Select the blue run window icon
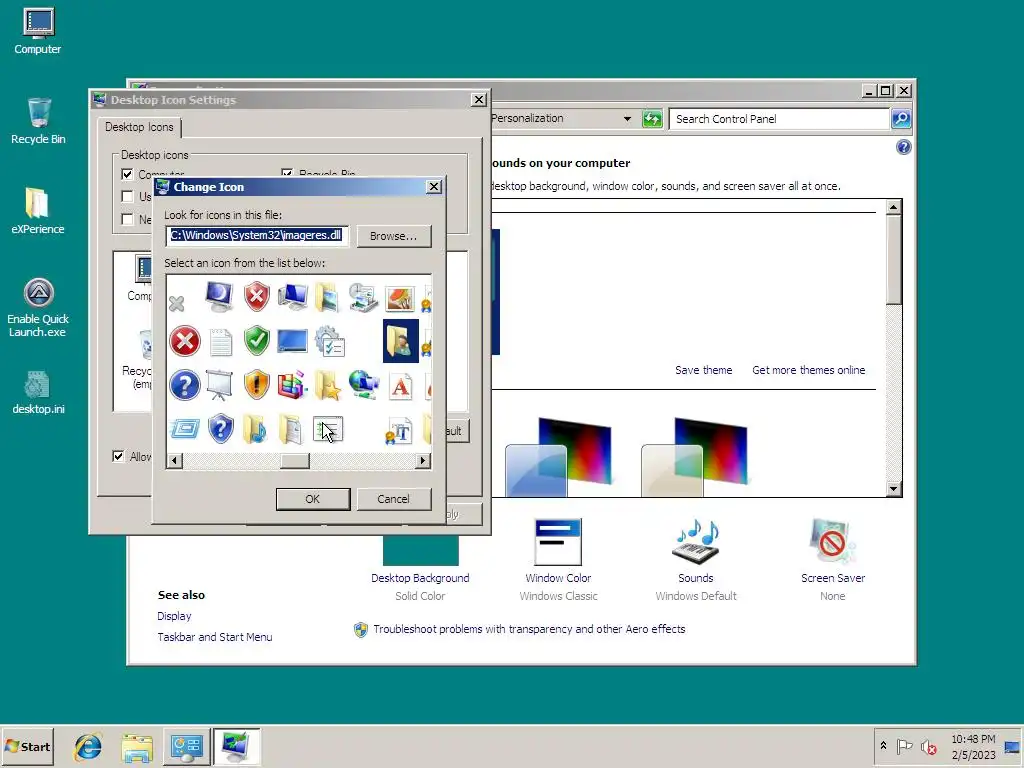The width and height of the screenshot is (1024, 768). [x=185, y=429]
